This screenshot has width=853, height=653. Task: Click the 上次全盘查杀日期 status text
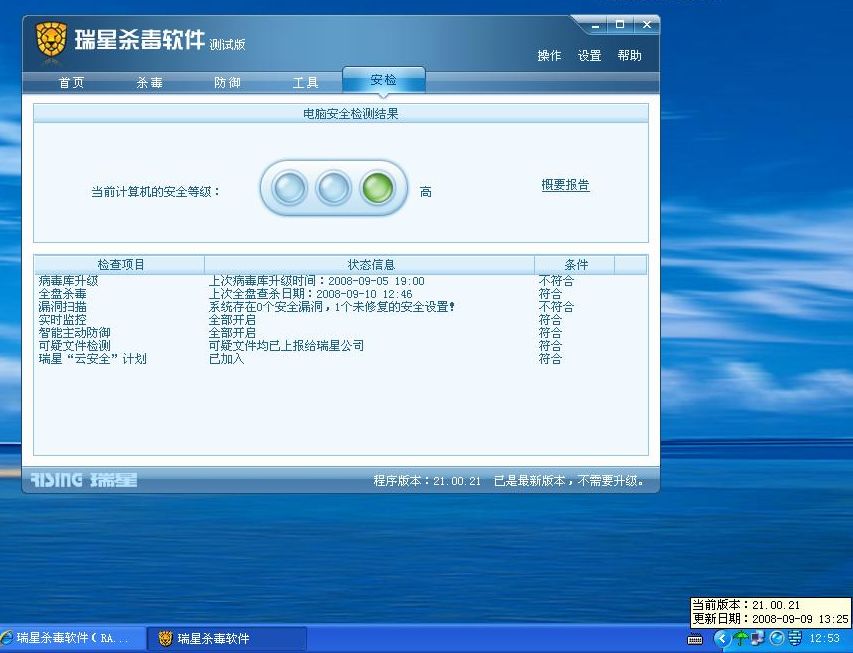311,294
